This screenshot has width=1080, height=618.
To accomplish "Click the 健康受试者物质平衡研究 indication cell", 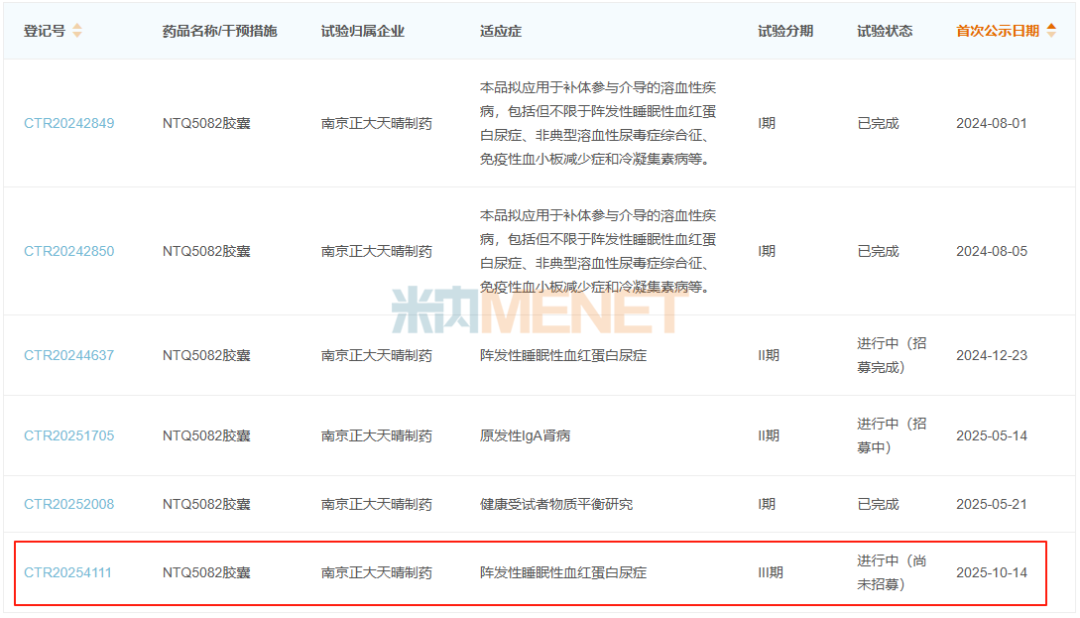I will tap(557, 504).
